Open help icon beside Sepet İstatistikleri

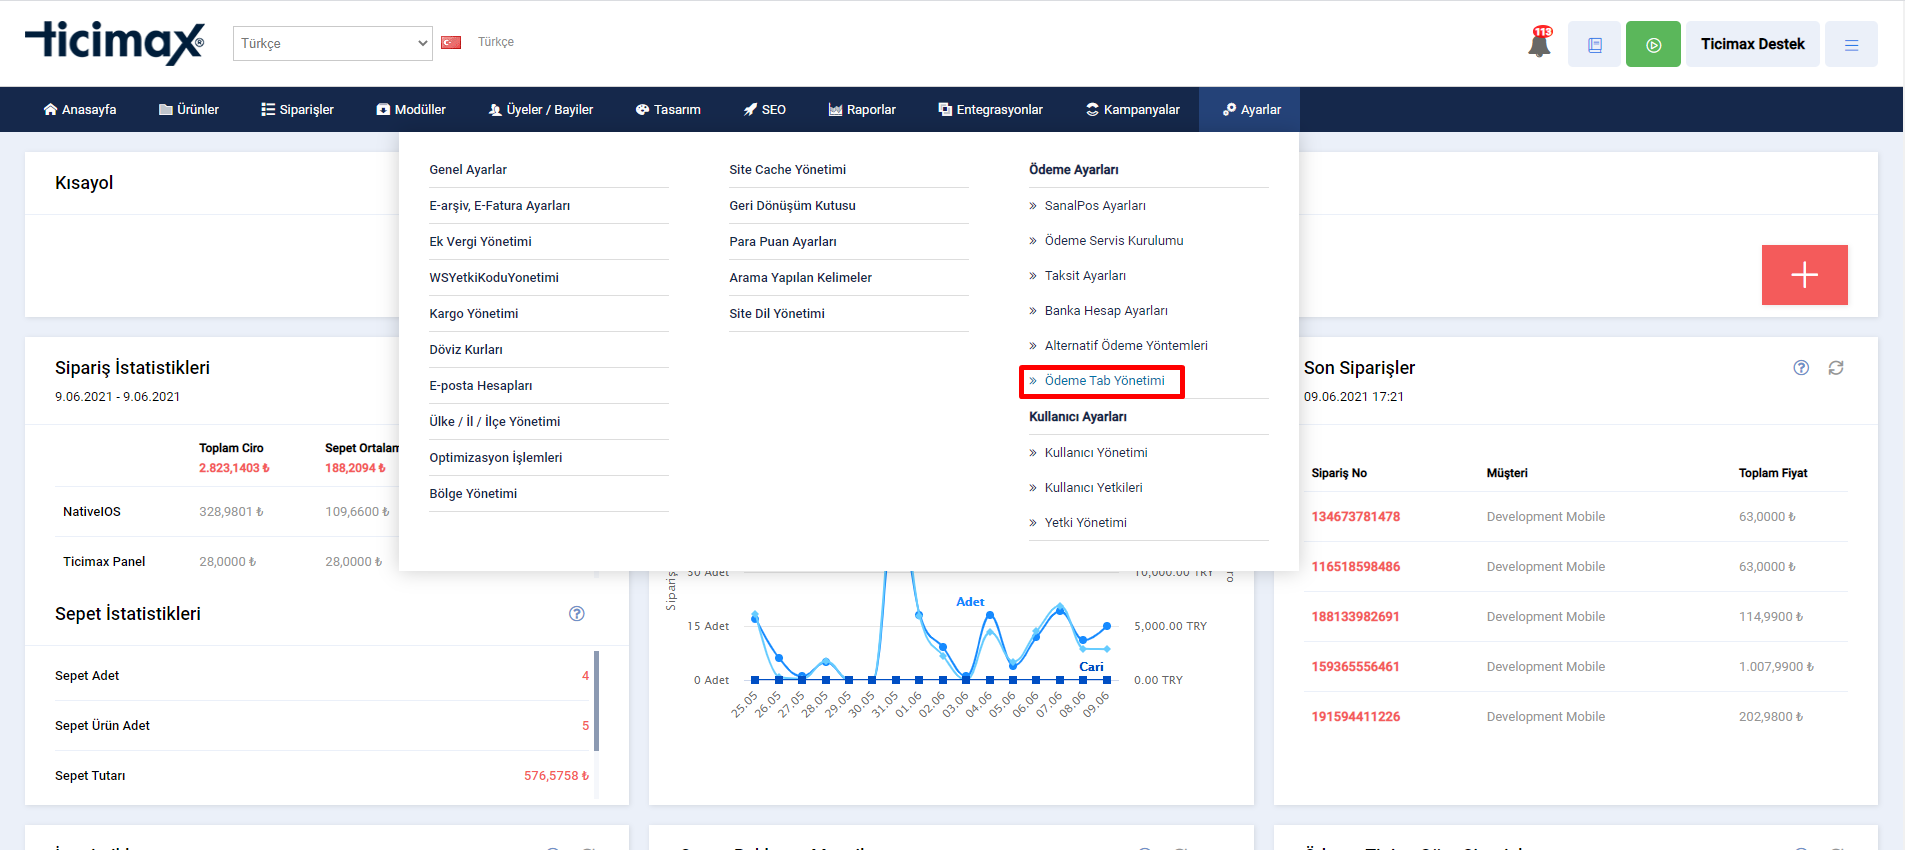[577, 614]
